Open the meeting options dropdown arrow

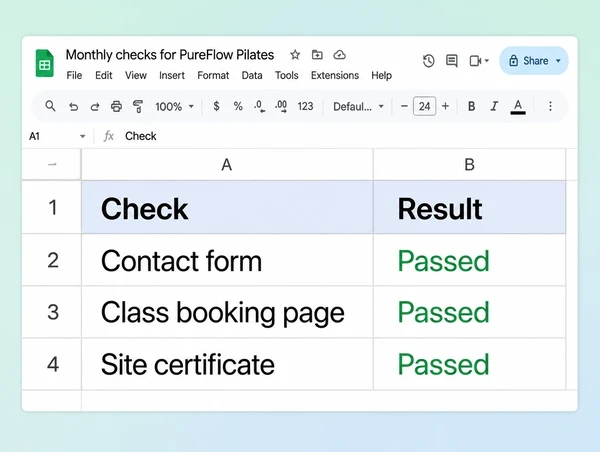[x=487, y=60]
